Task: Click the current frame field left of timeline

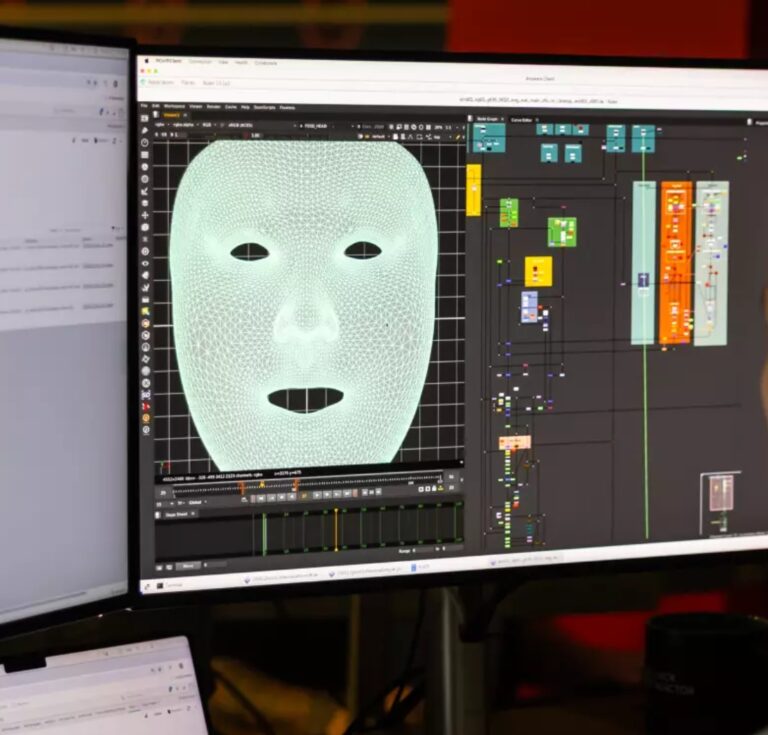Action: tap(163, 492)
